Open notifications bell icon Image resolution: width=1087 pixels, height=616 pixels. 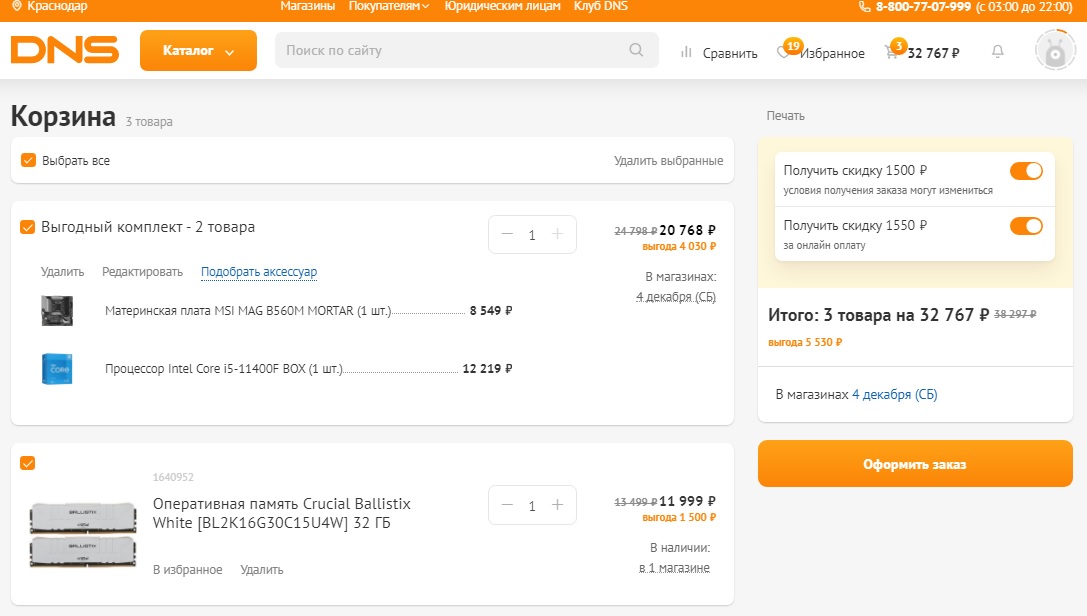(997, 52)
